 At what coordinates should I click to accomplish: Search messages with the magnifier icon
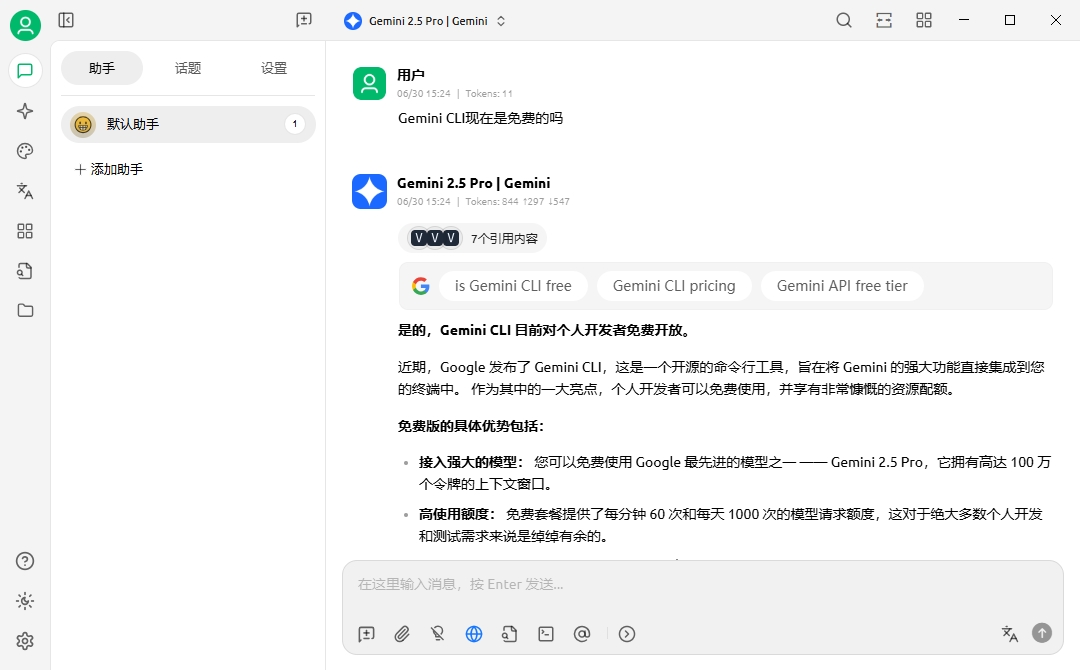coord(844,20)
